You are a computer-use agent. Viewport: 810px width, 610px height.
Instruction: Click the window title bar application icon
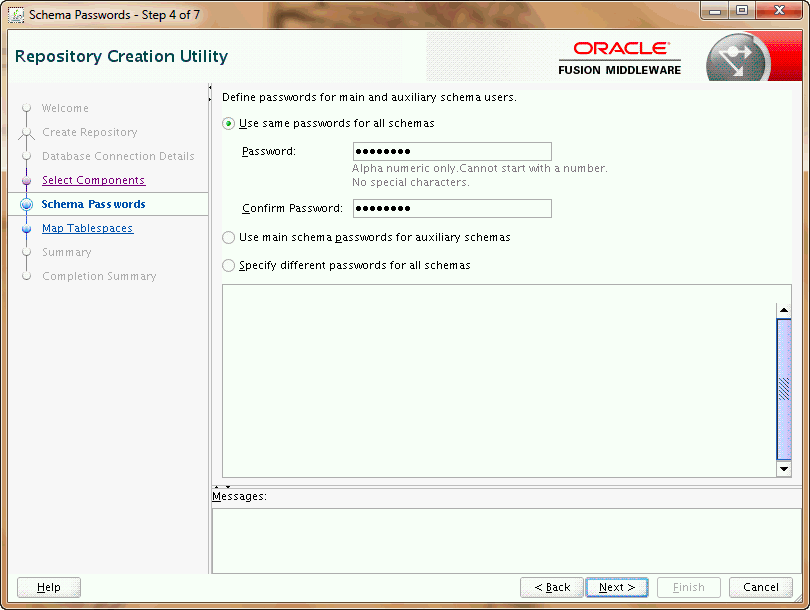point(17,15)
